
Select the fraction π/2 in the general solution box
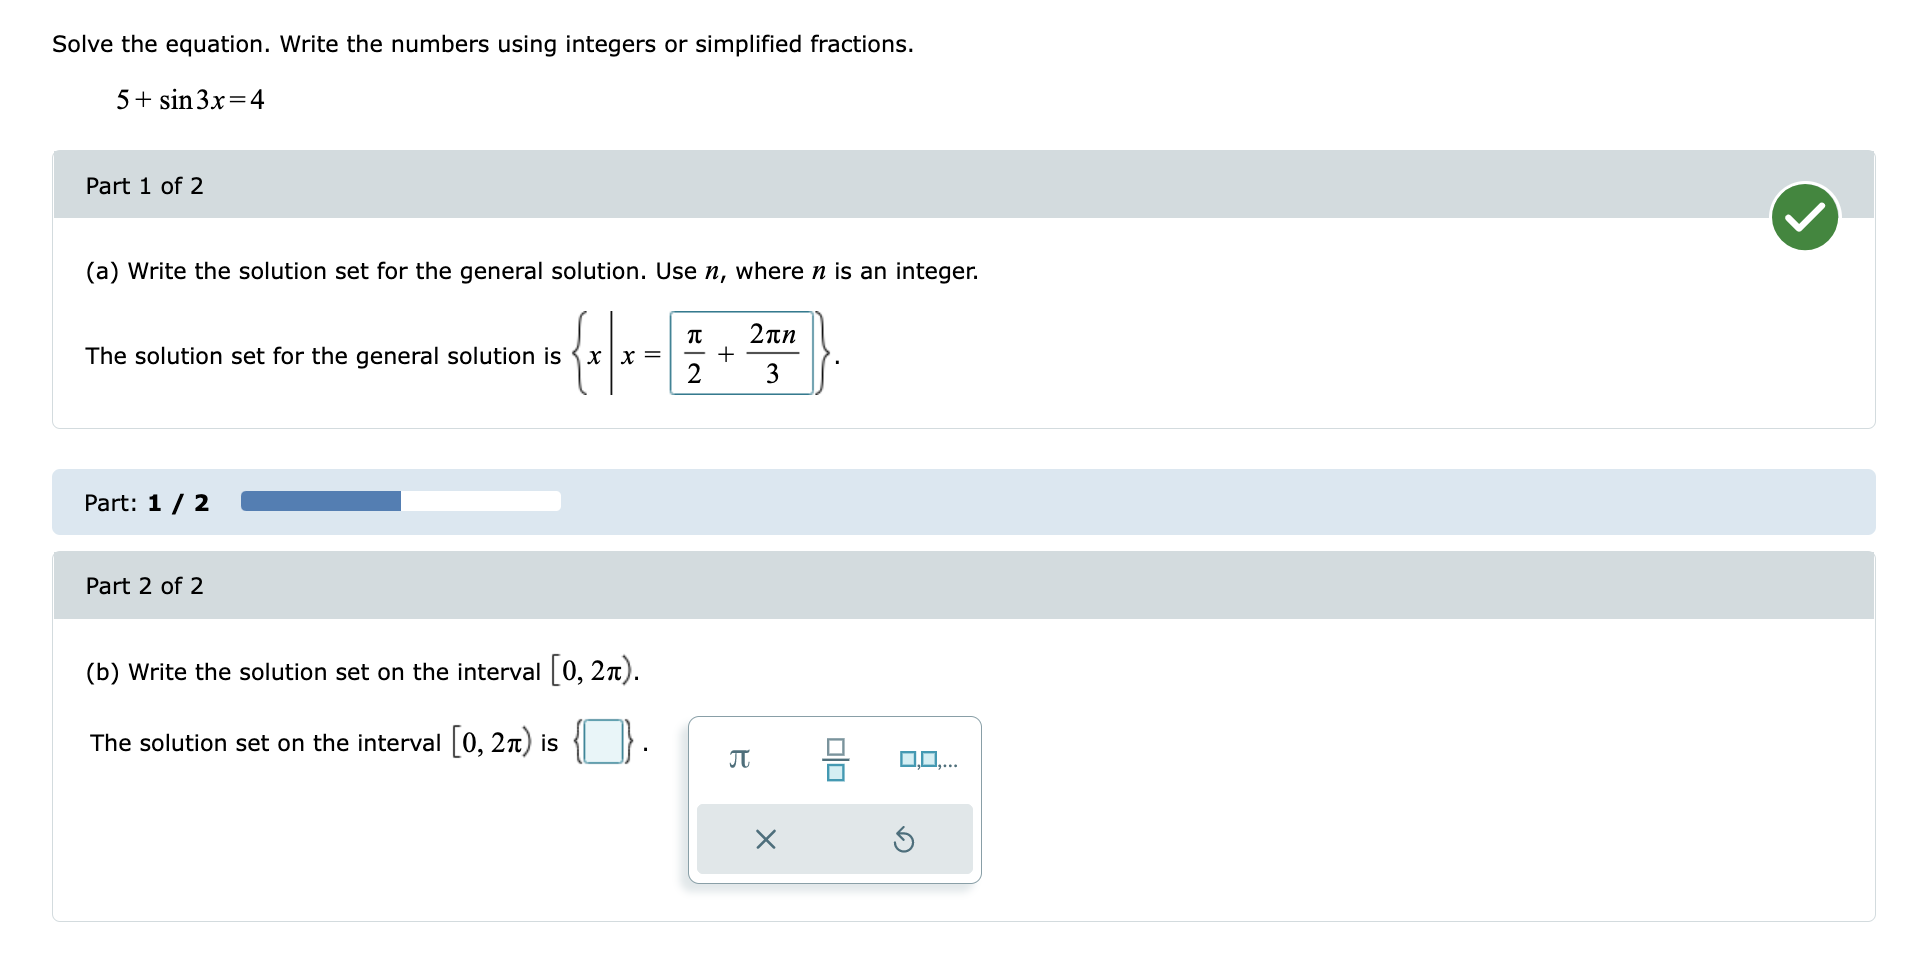[693, 353]
